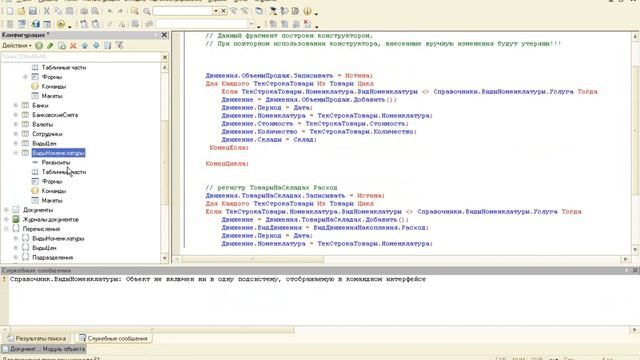Delete object with the red X icon
The image size is (640, 360).
click(x=73, y=46)
